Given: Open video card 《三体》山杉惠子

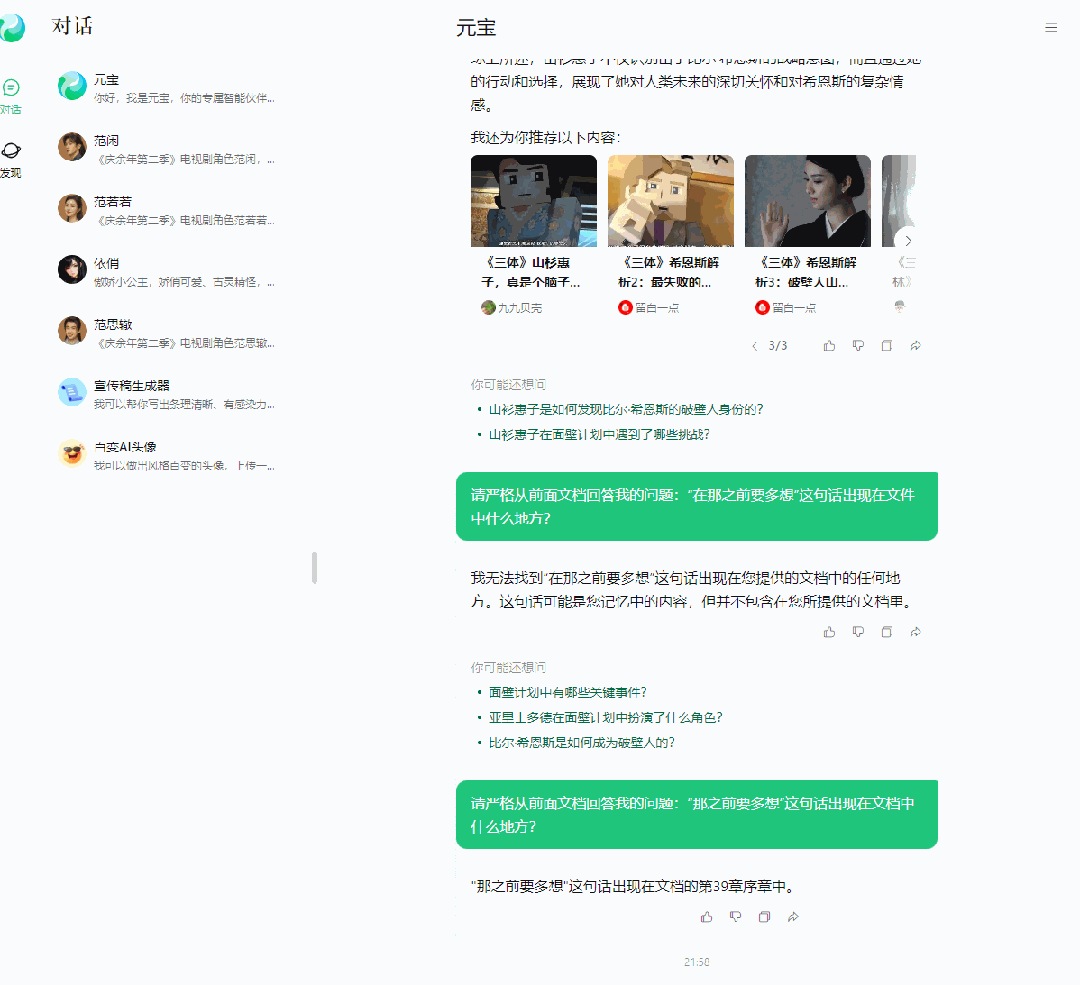Looking at the screenshot, I should pyautogui.click(x=534, y=234).
